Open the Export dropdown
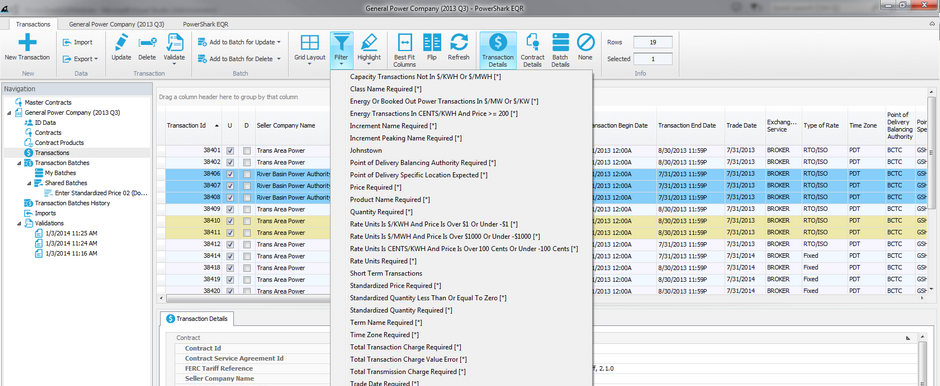The image size is (940, 386). pyautogui.click(x=80, y=59)
